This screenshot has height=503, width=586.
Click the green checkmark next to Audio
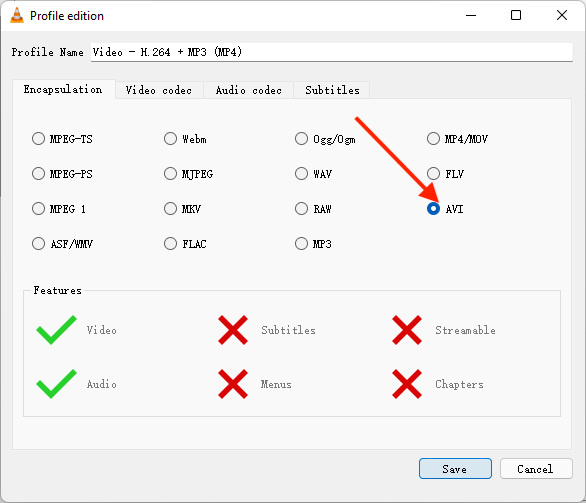(56, 384)
